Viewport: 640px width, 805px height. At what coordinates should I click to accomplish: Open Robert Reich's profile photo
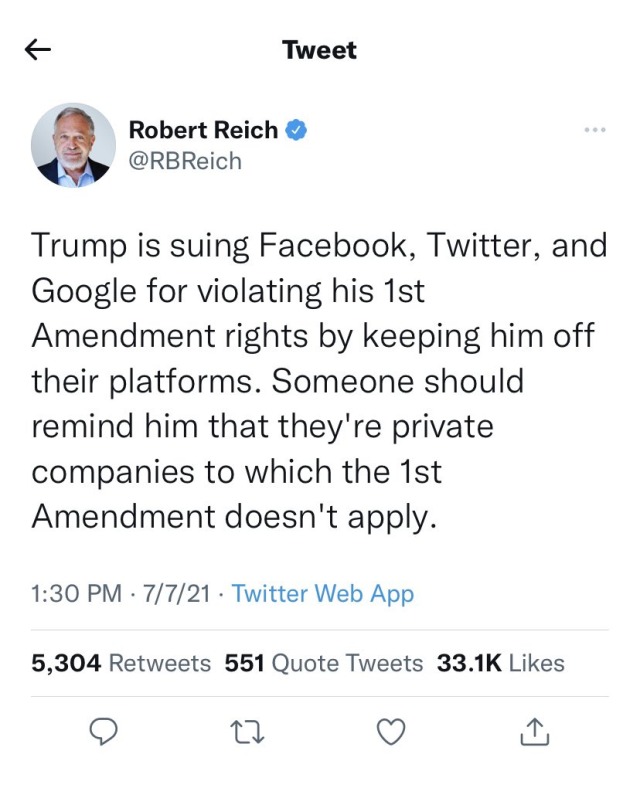[x=73, y=144]
